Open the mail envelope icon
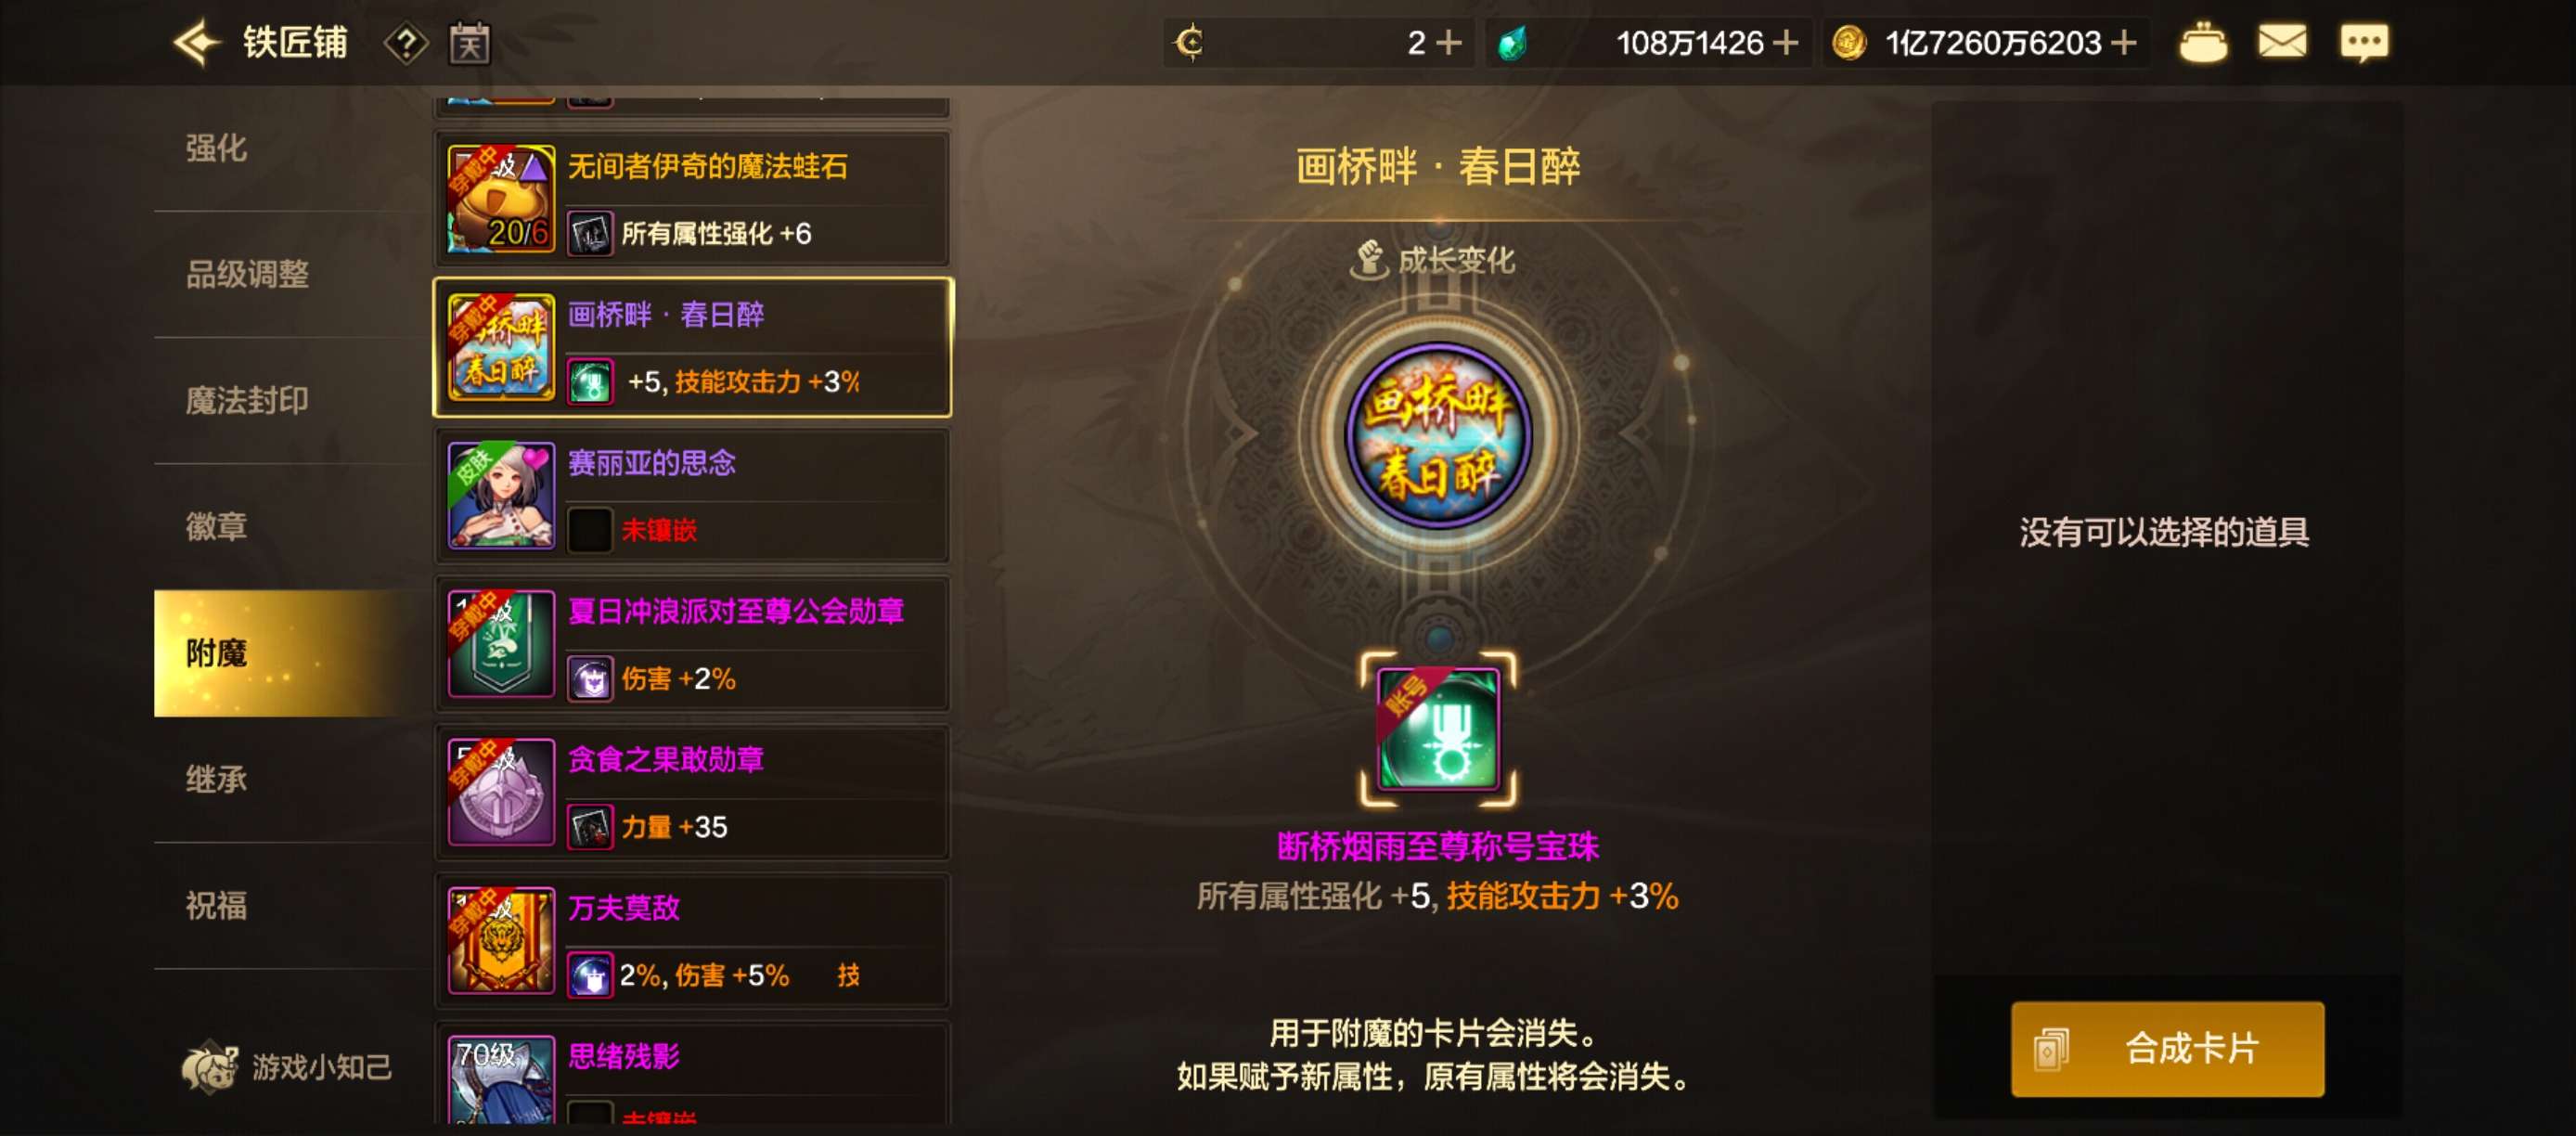Screen dimensions: 2576x1136 (x=2282, y=42)
